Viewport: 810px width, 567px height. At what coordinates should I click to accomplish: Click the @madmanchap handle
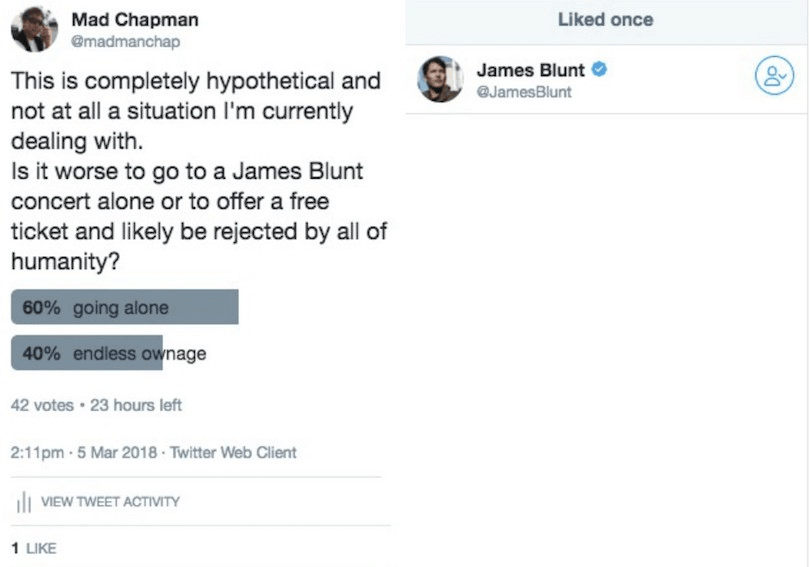125,41
